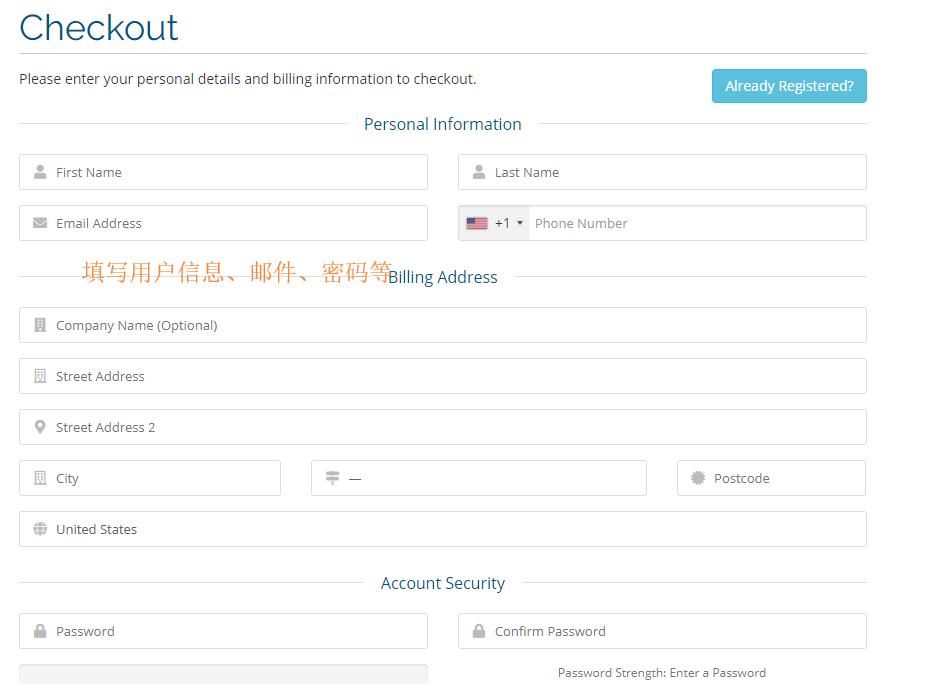Click the padlock icon in Password field

coord(40,631)
